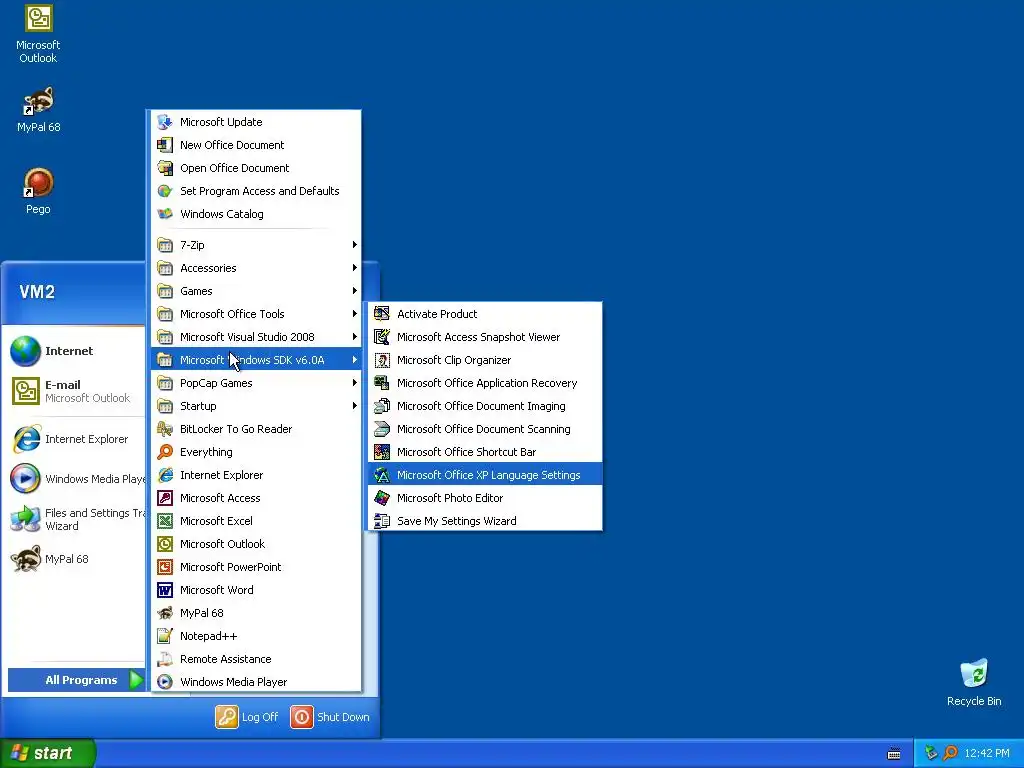The width and height of the screenshot is (1024, 768).
Task: Click Microsoft Photo Editor icon
Action: (x=382, y=498)
